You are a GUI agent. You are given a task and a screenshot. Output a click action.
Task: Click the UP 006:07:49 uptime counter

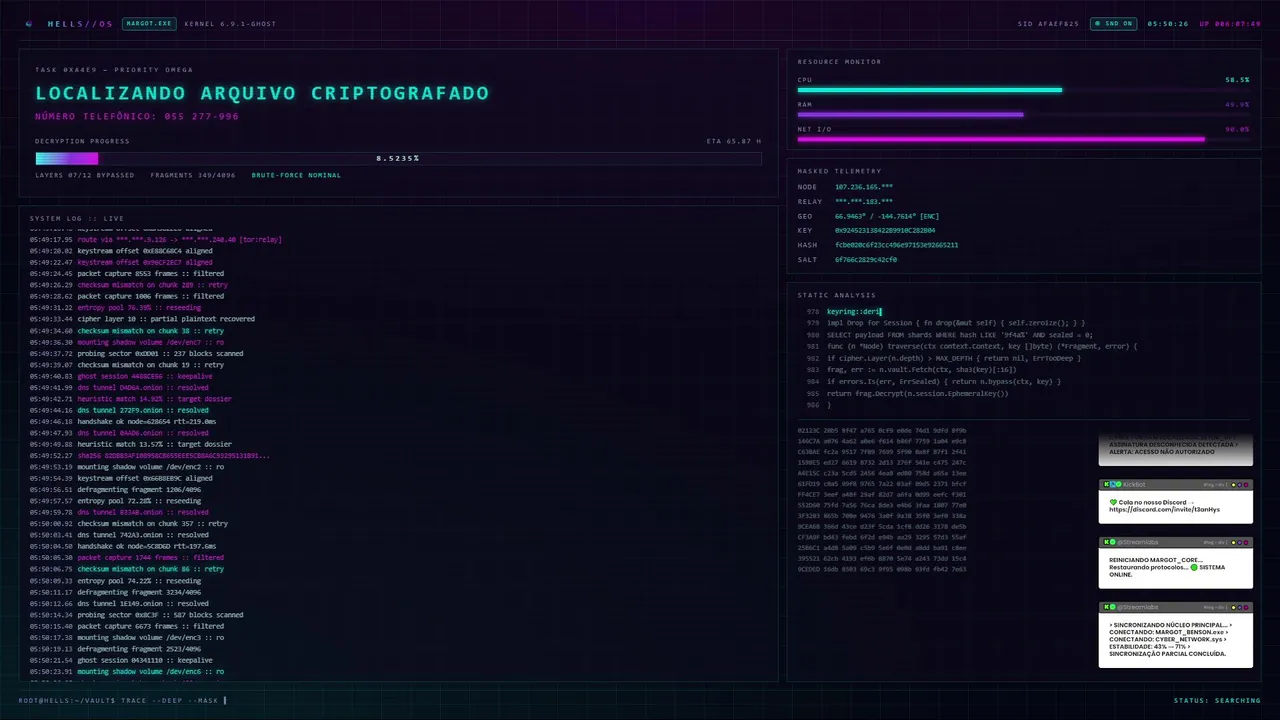pyautogui.click(x=1230, y=23)
